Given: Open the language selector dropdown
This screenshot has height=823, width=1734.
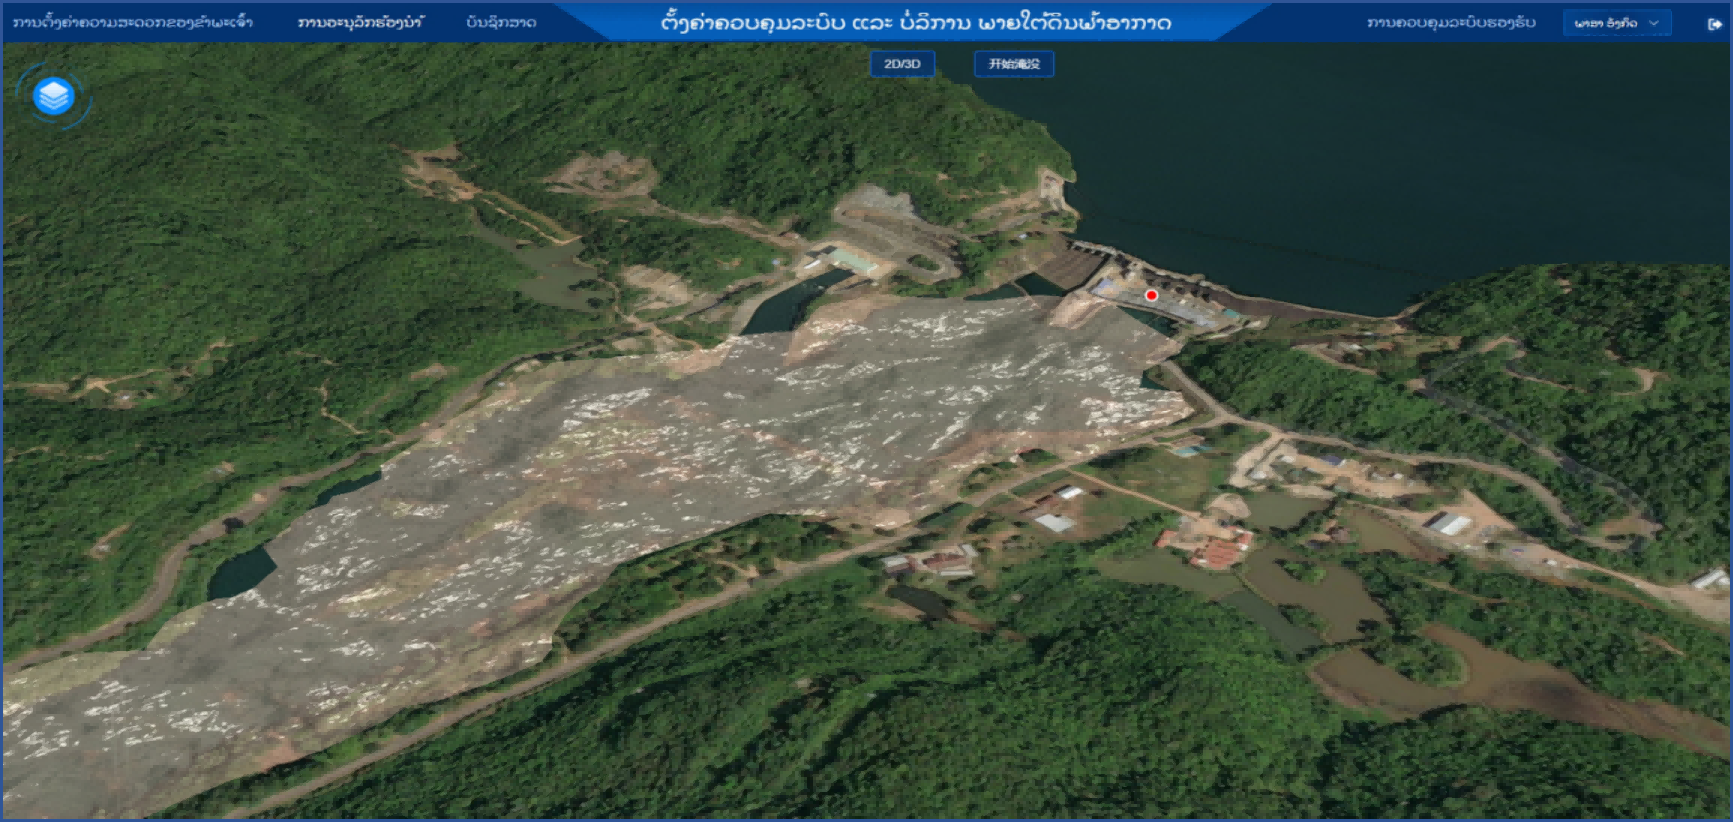Looking at the screenshot, I should point(1615,23).
